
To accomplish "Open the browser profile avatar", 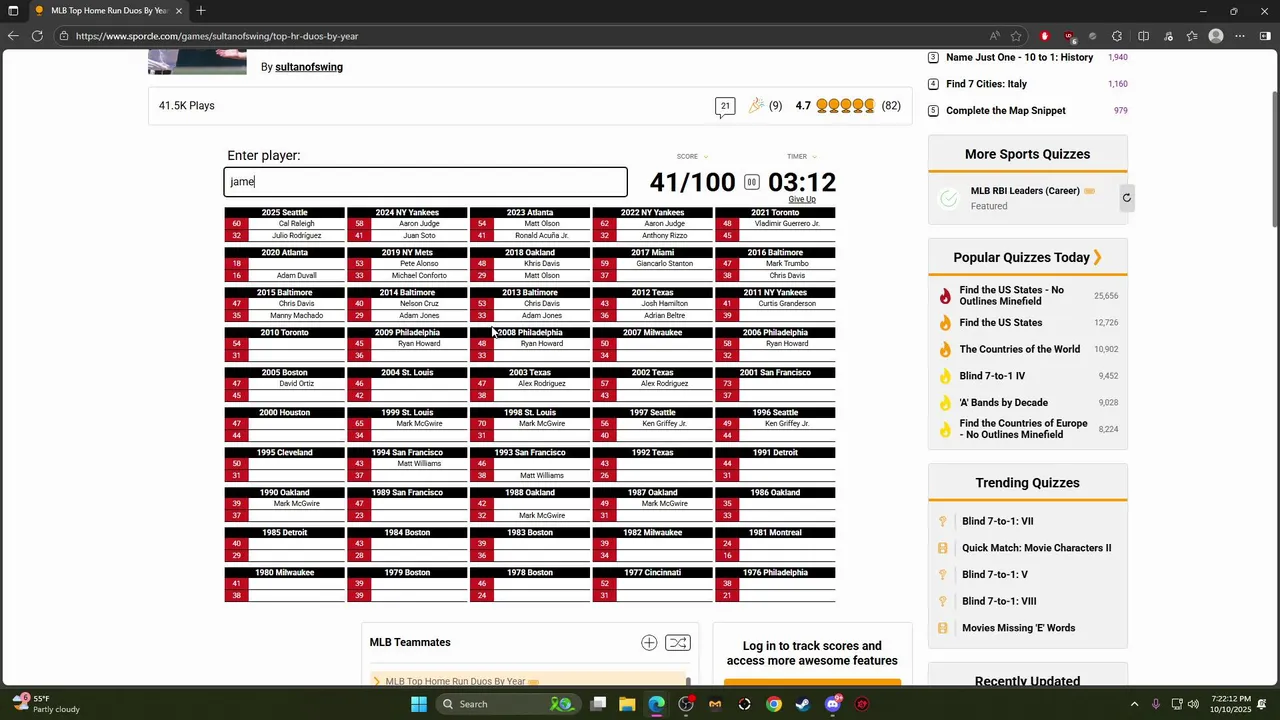I will click(x=1216, y=36).
